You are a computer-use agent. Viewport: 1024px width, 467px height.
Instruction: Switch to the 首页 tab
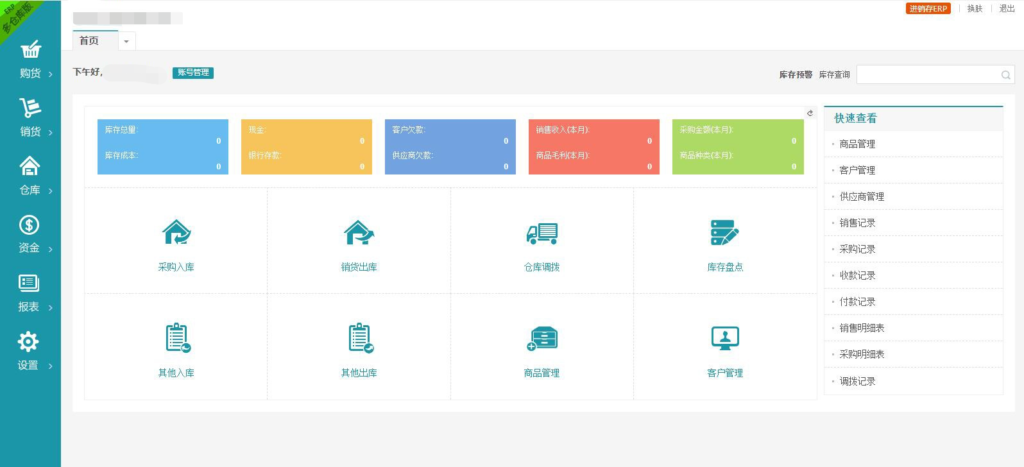point(90,40)
